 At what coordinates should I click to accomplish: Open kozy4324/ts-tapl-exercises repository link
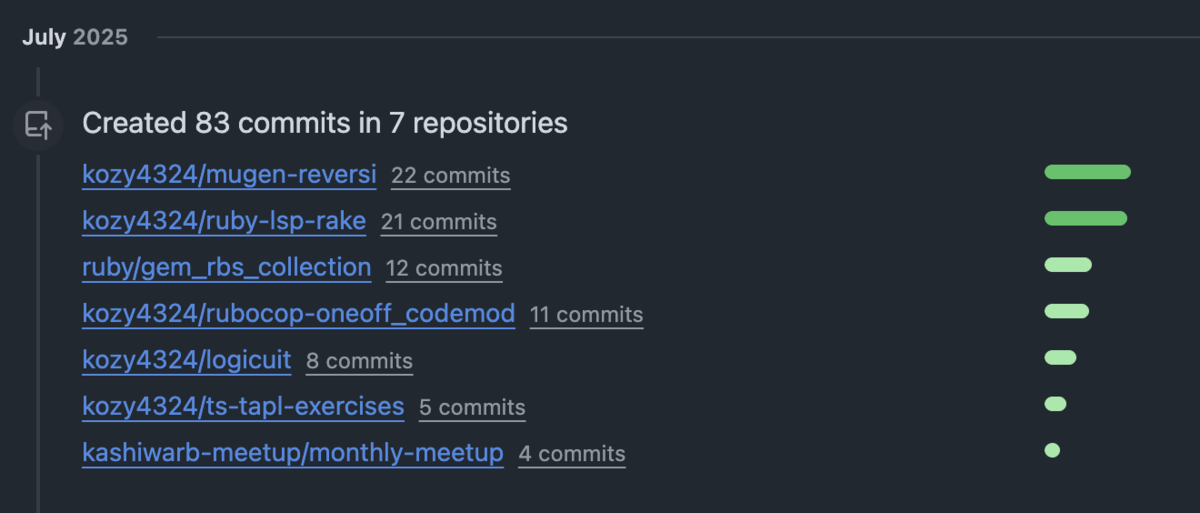[243, 407]
